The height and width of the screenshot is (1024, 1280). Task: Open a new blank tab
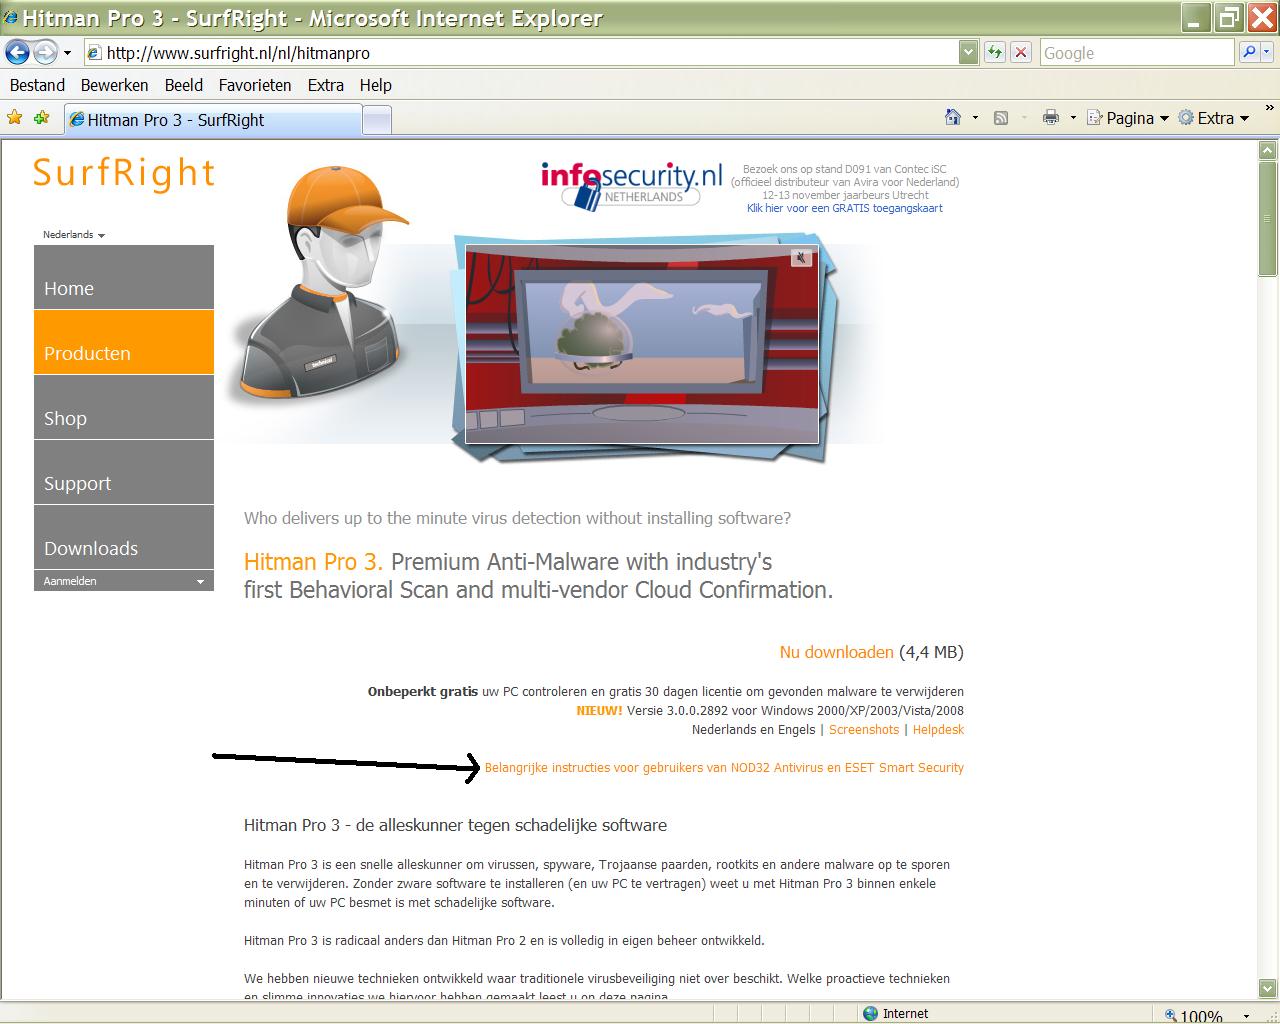[x=376, y=121]
